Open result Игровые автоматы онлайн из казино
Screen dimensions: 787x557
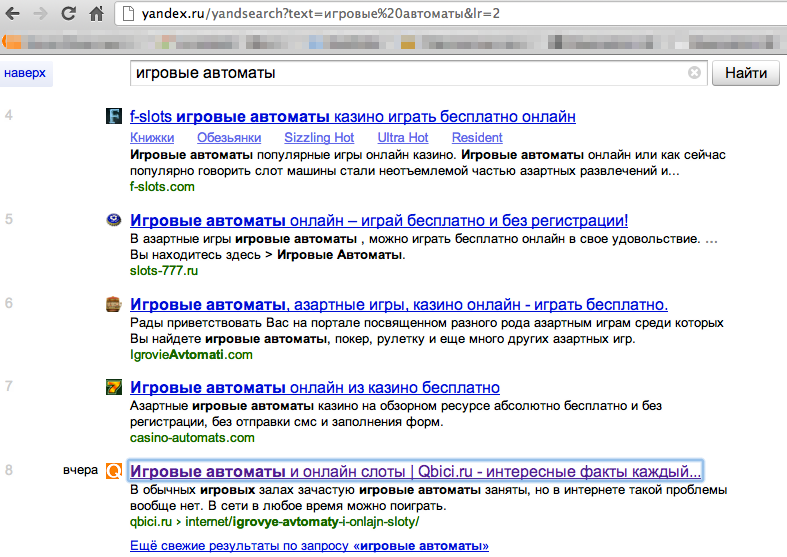point(315,387)
